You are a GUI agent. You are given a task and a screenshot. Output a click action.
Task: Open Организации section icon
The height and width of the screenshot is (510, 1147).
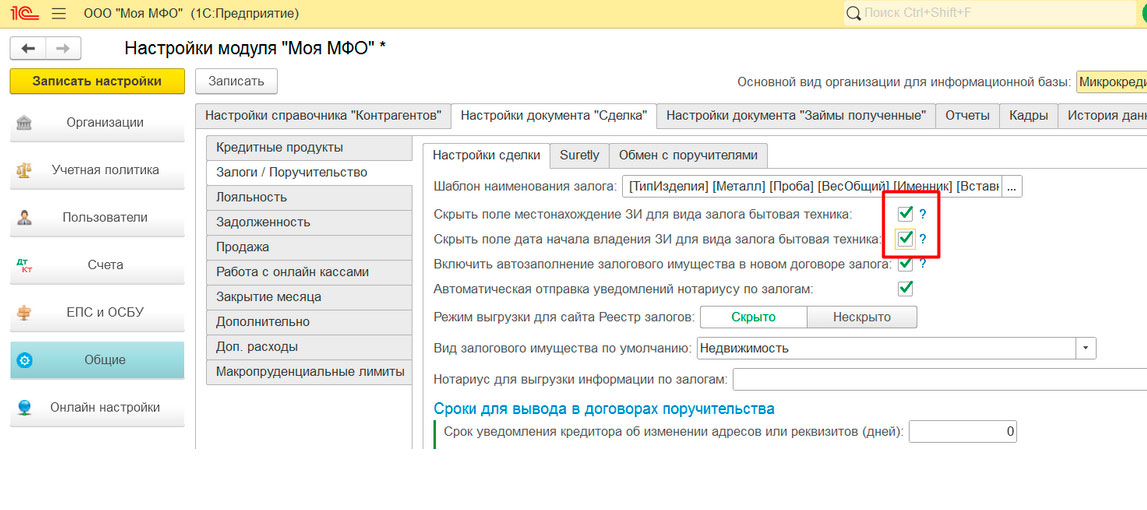23,123
